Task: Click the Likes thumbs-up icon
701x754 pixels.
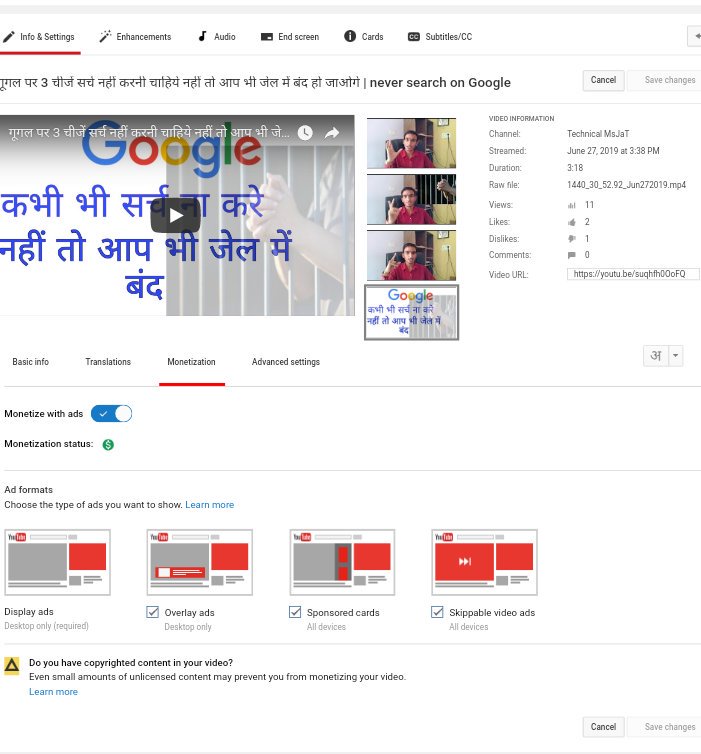Action: point(572,222)
